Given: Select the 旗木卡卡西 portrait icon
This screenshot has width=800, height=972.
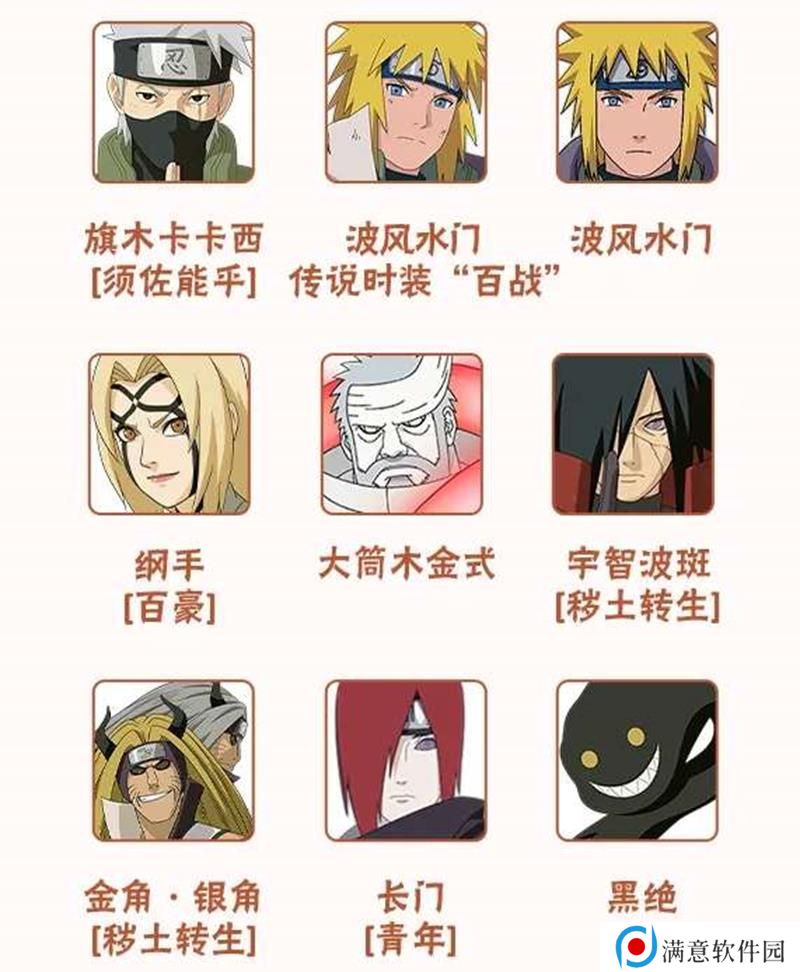Looking at the screenshot, I should pyautogui.click(x=174, y=103).
